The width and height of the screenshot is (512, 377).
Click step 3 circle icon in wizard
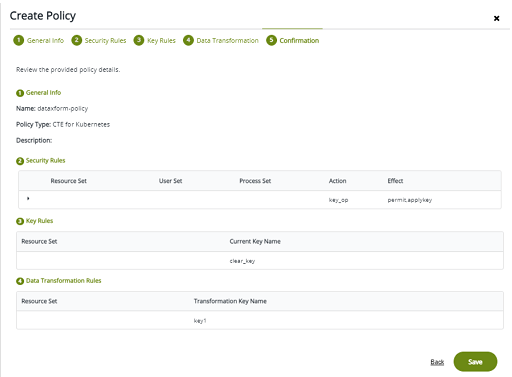139,40
